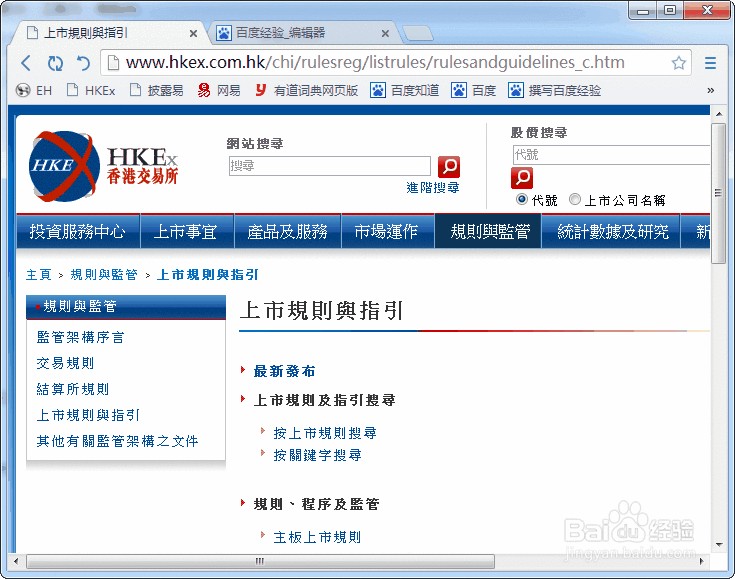This screenshot has width=735, height=579.
Task: Open the 投資服務中心 menu
Action: (78, 231)
